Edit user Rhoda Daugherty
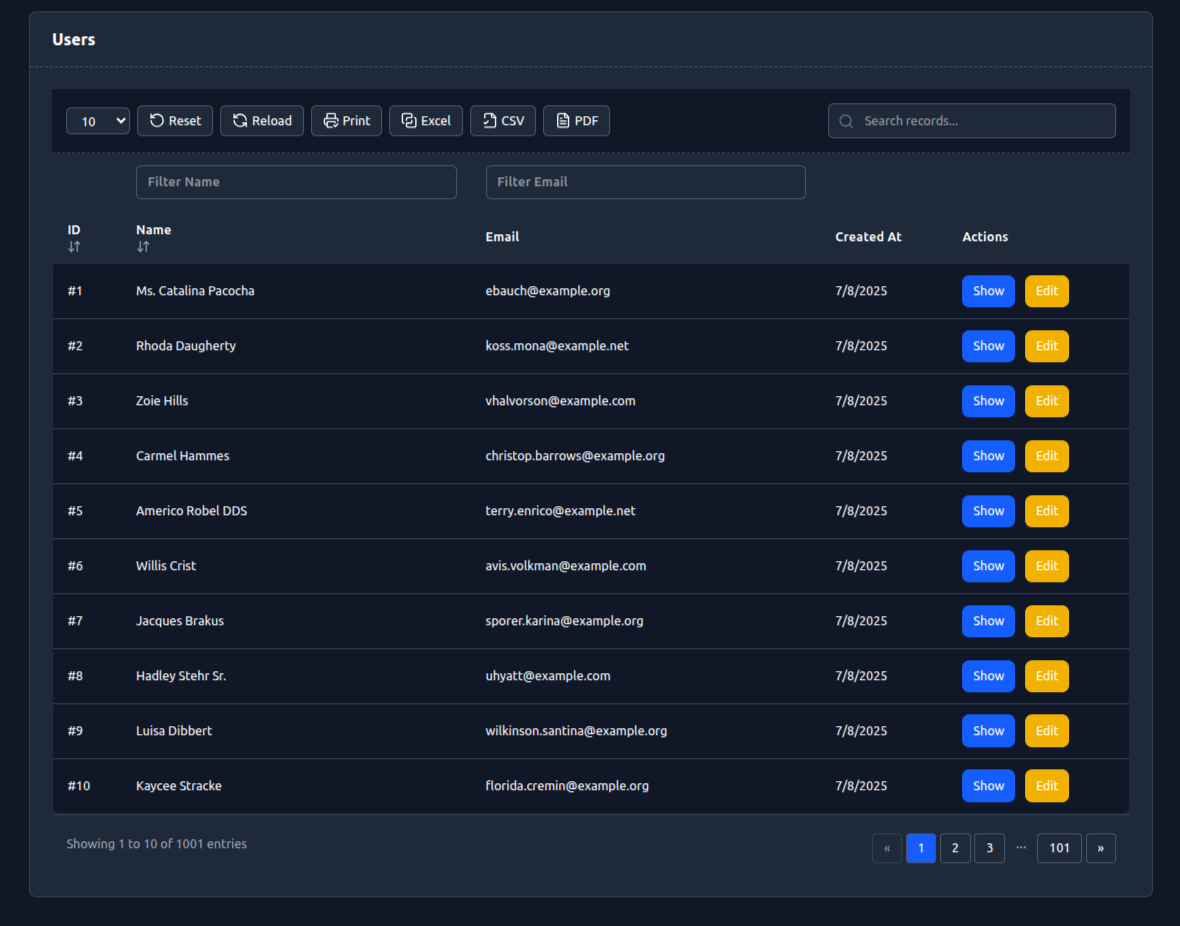Image resolution: width=1180 pixels, height=926 pixels. coord(1047,346)
